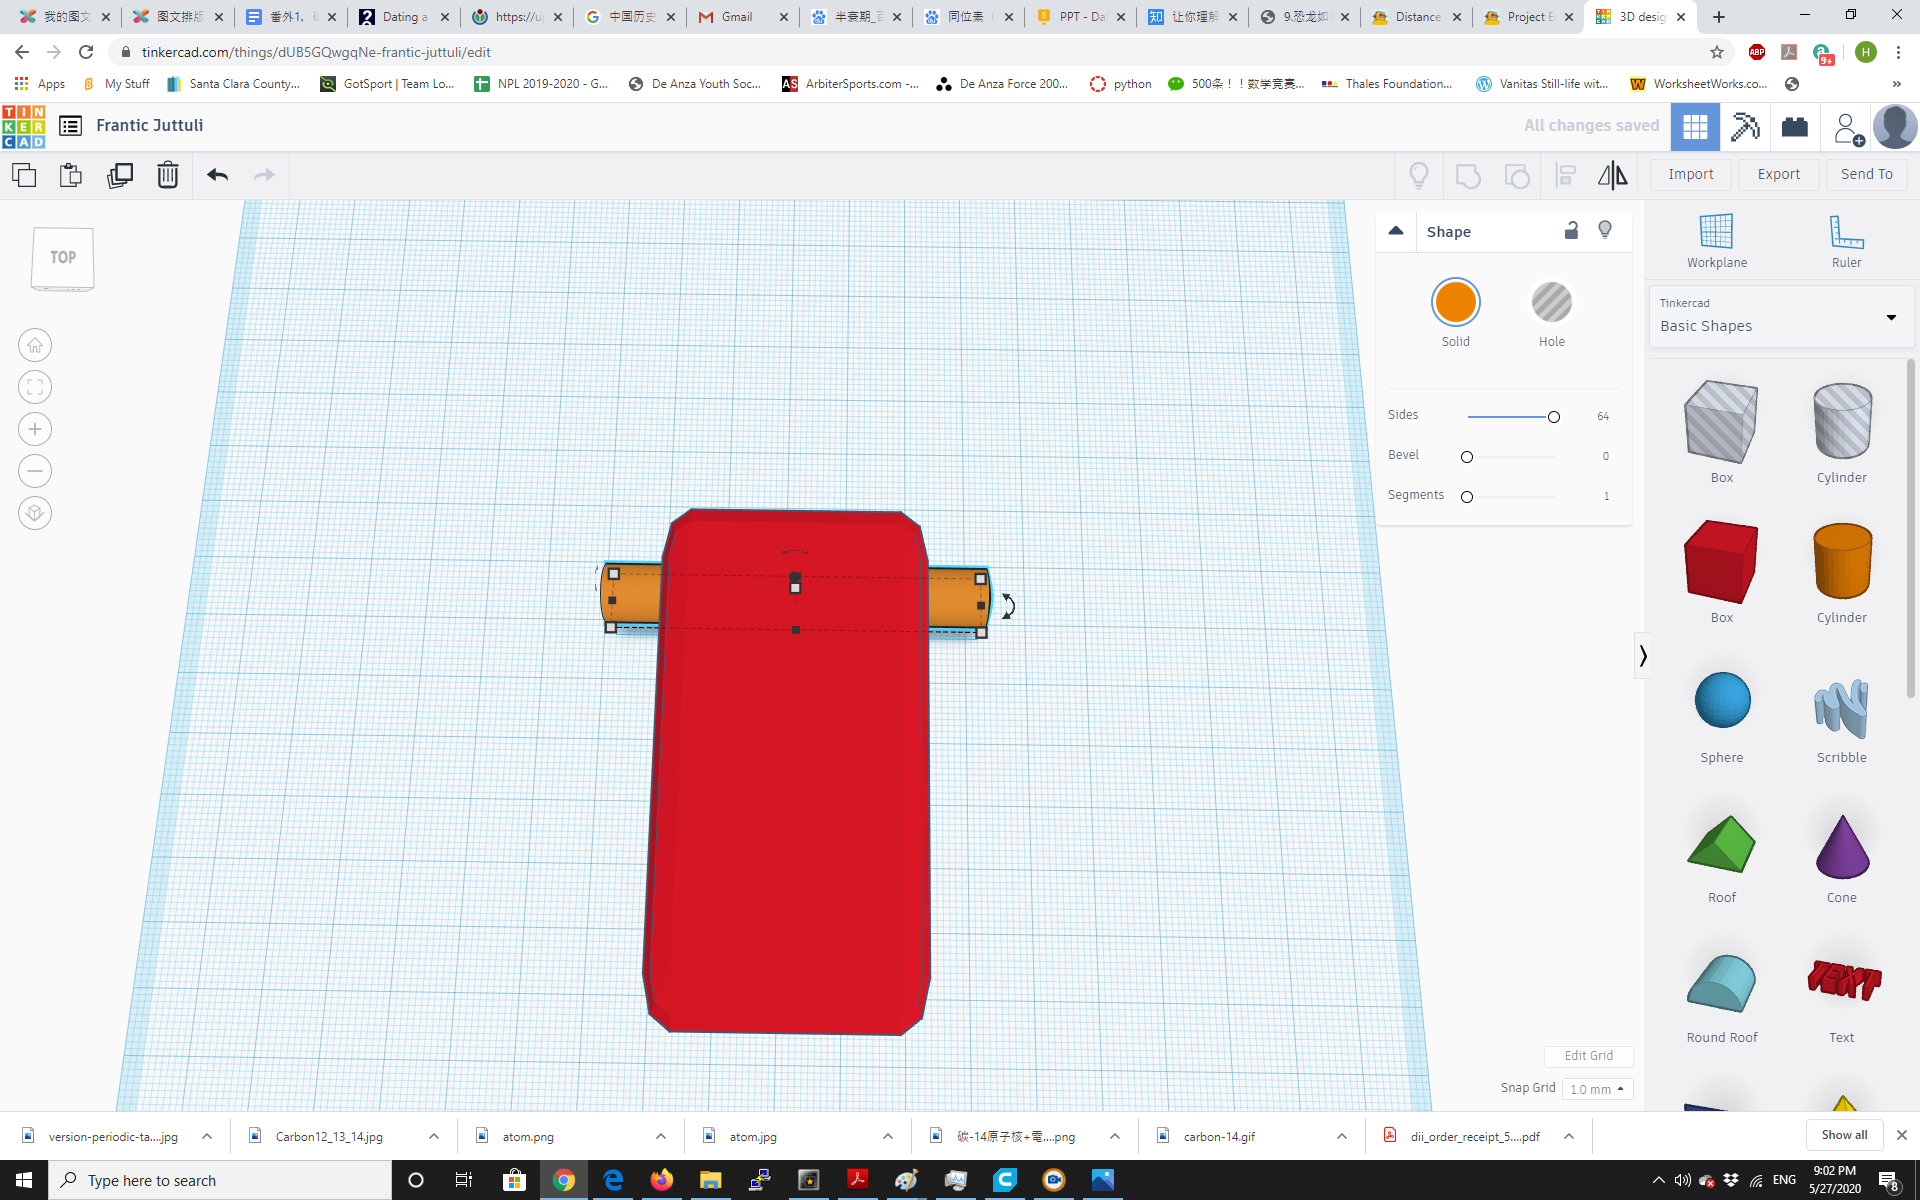The image size is (1920, 1200).
Task: Click the Sides slider handle
Action: pyautogui.click(x=1554, y=417)
